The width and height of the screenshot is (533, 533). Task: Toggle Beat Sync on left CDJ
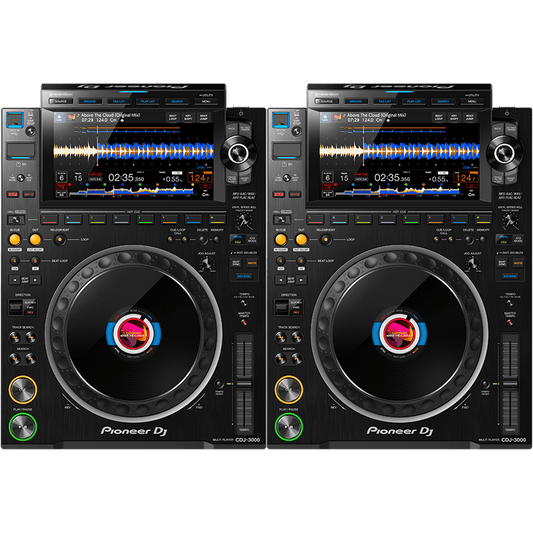pos(236,263)
